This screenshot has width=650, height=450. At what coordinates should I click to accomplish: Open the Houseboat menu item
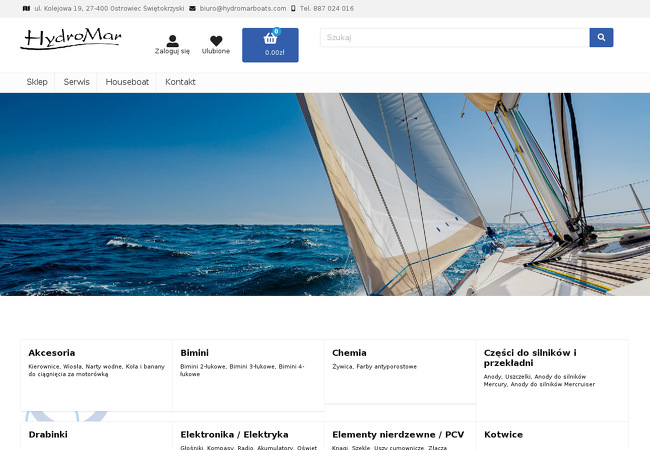coord(127,82)
